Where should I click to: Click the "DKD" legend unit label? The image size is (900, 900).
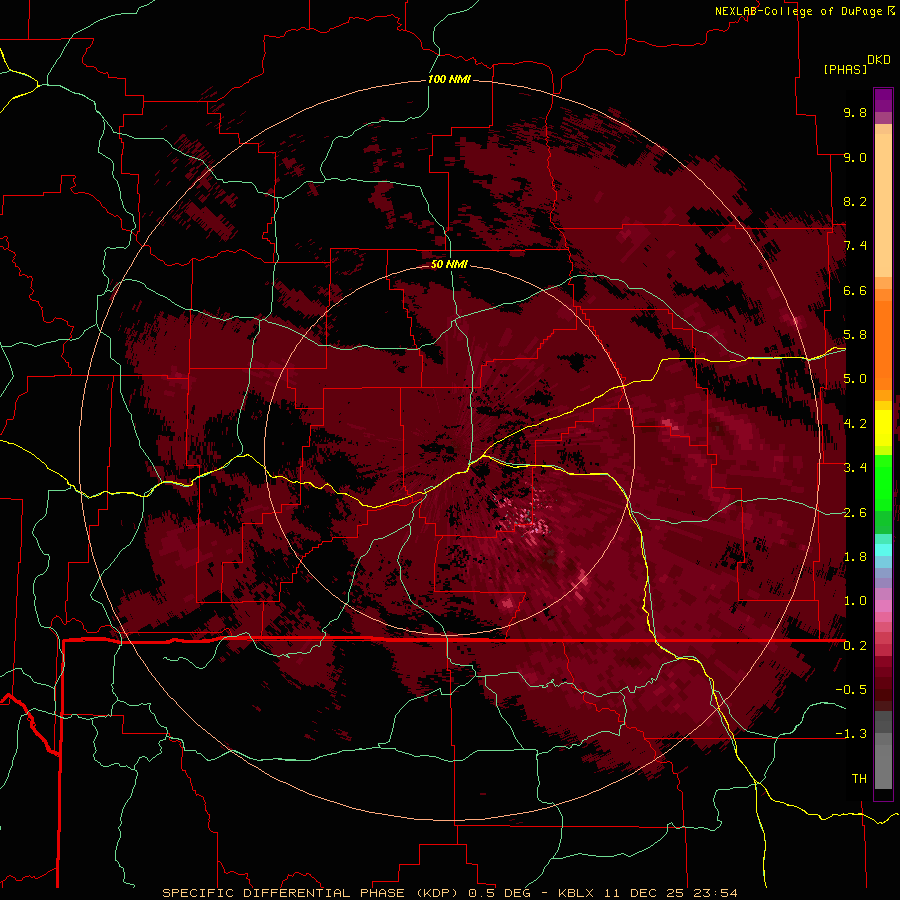[x=878, y=60]
